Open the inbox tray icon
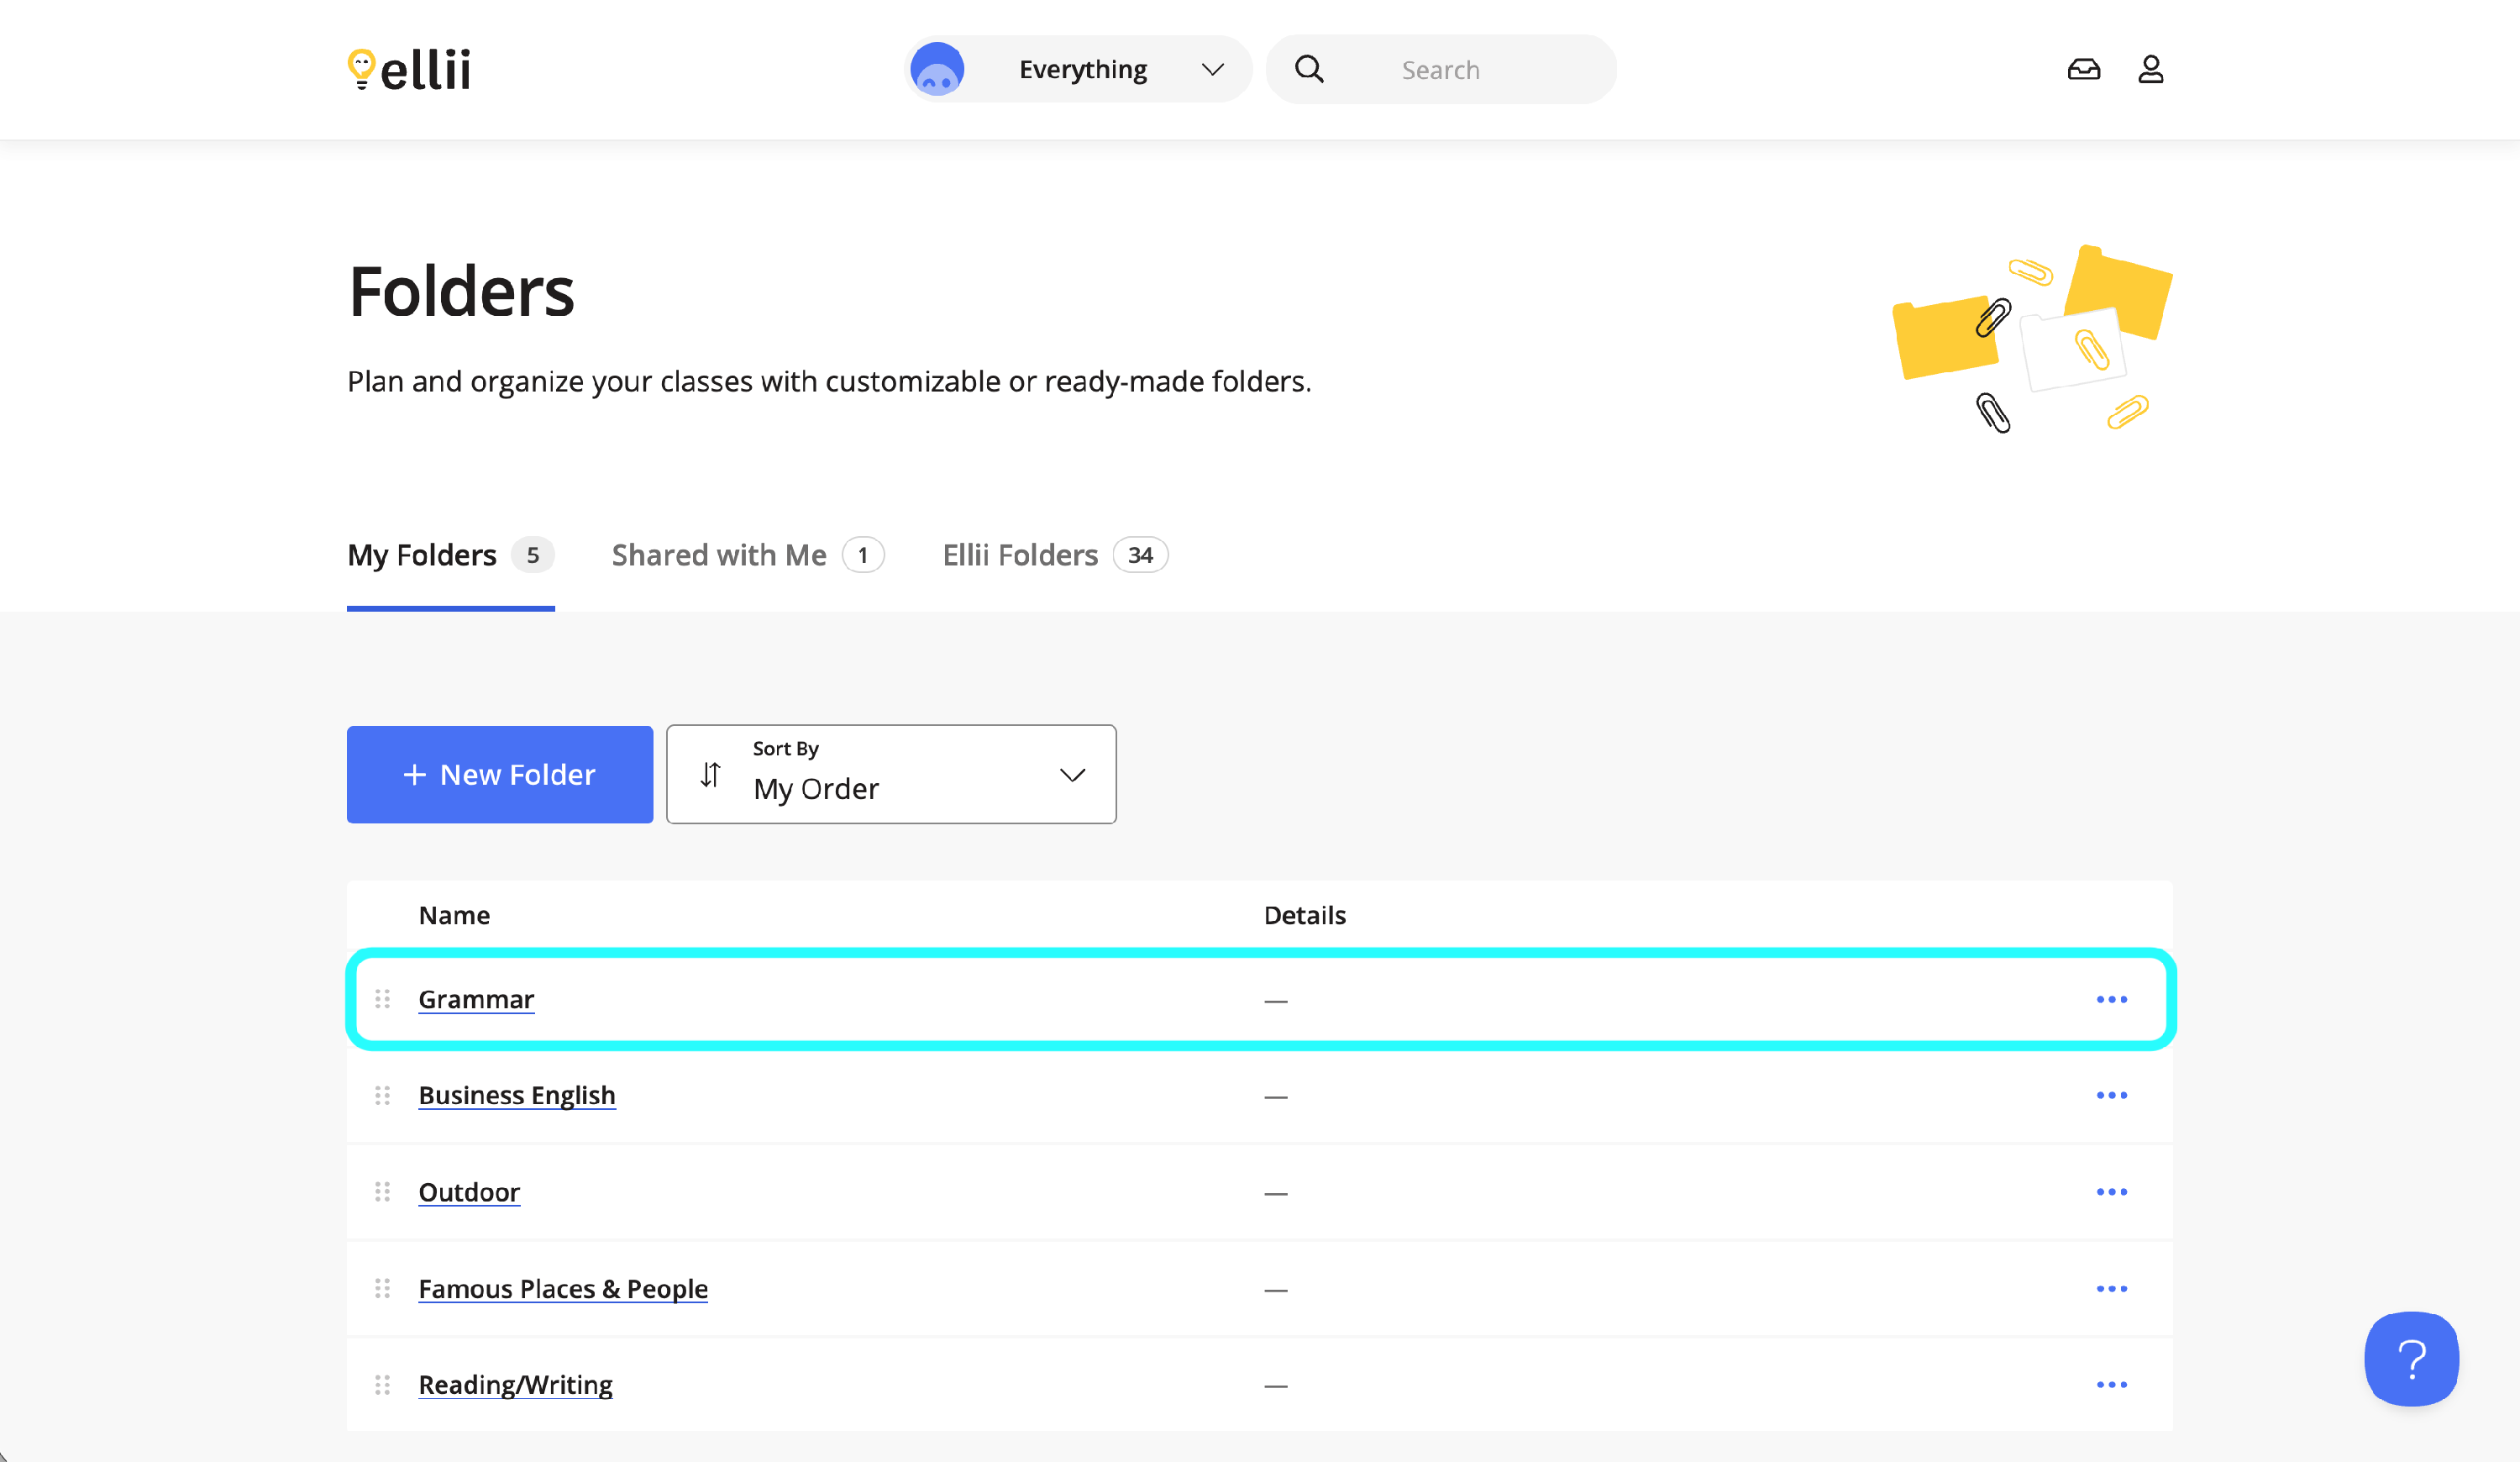The image size is (2520, 1462). (2083, 69)
